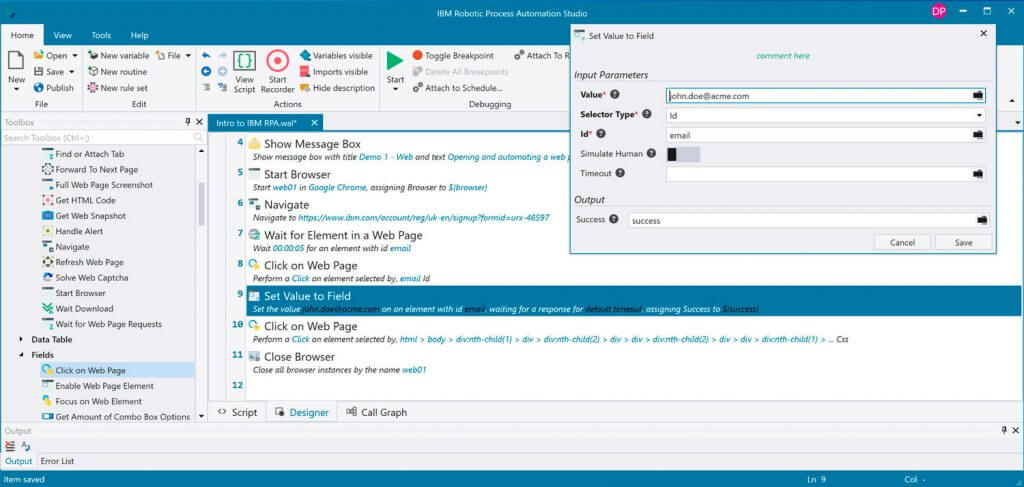
Task: Select Focus on Web Element command
Action: [x=91, y=401]
